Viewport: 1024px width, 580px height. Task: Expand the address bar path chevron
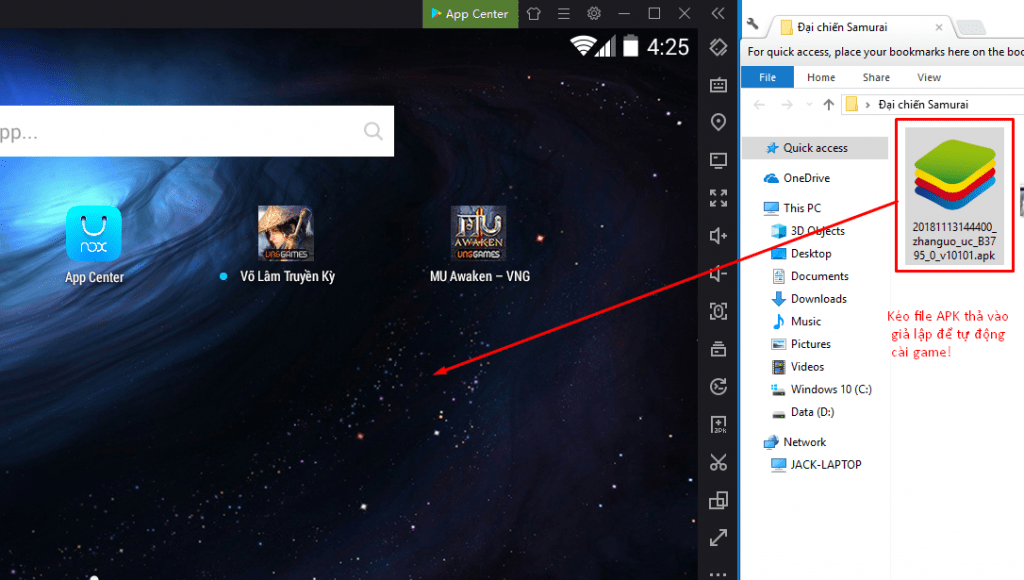click(x=867, y=105)
